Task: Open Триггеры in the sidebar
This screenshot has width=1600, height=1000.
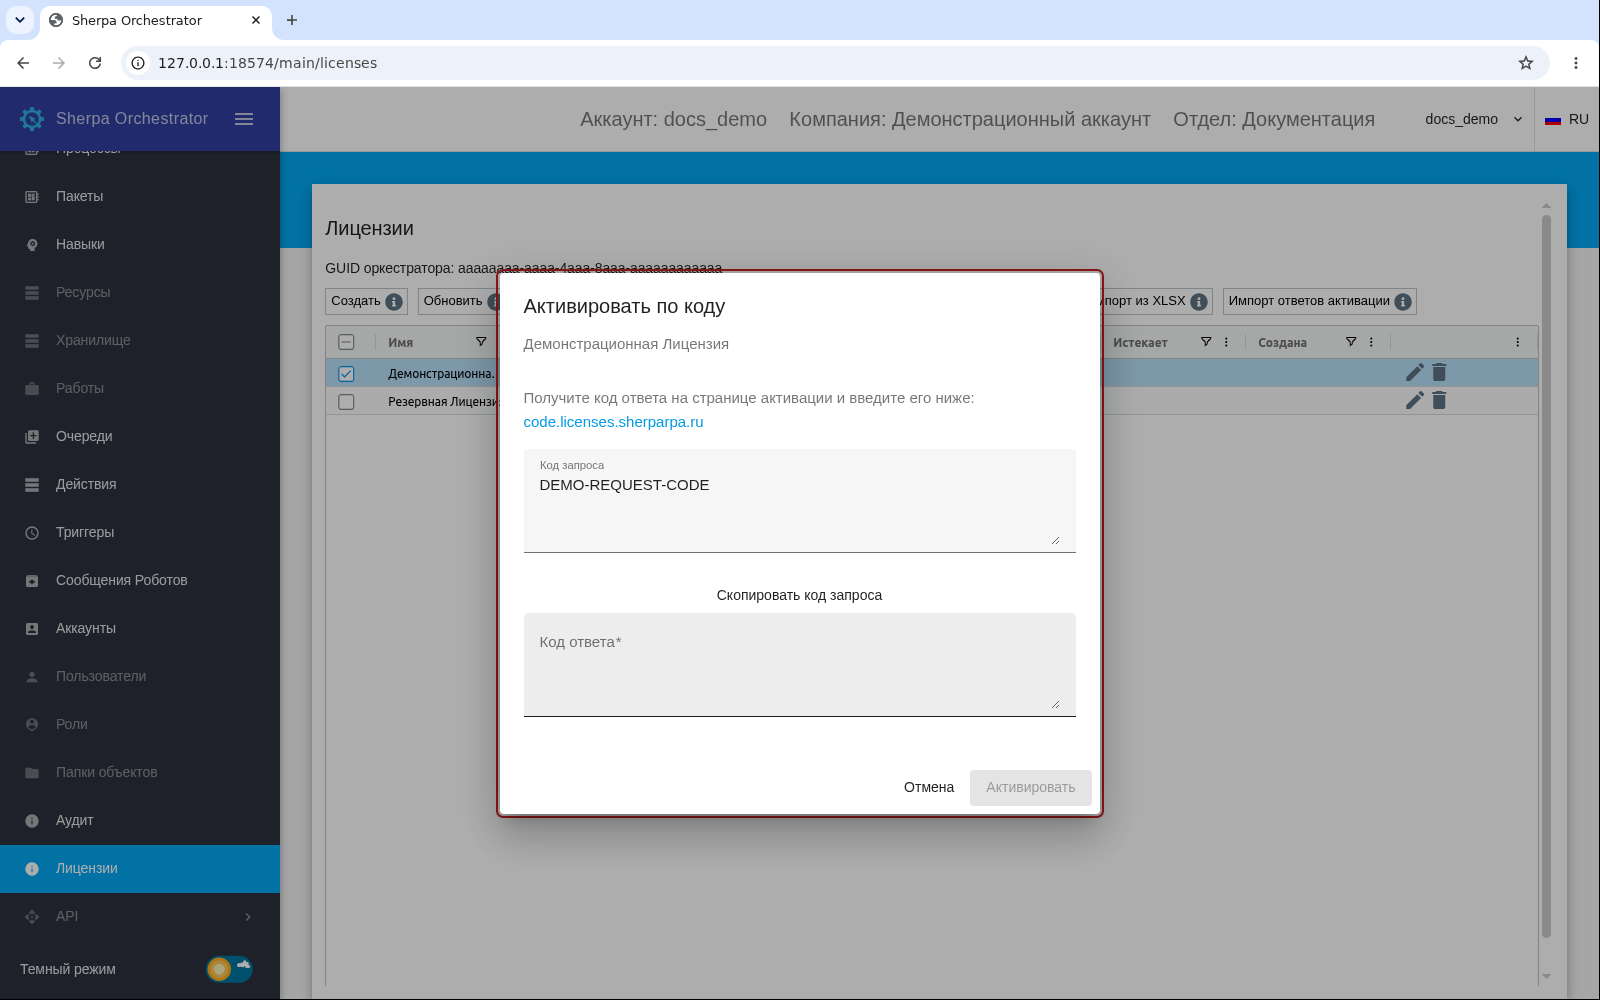Action: coord(140,533)
